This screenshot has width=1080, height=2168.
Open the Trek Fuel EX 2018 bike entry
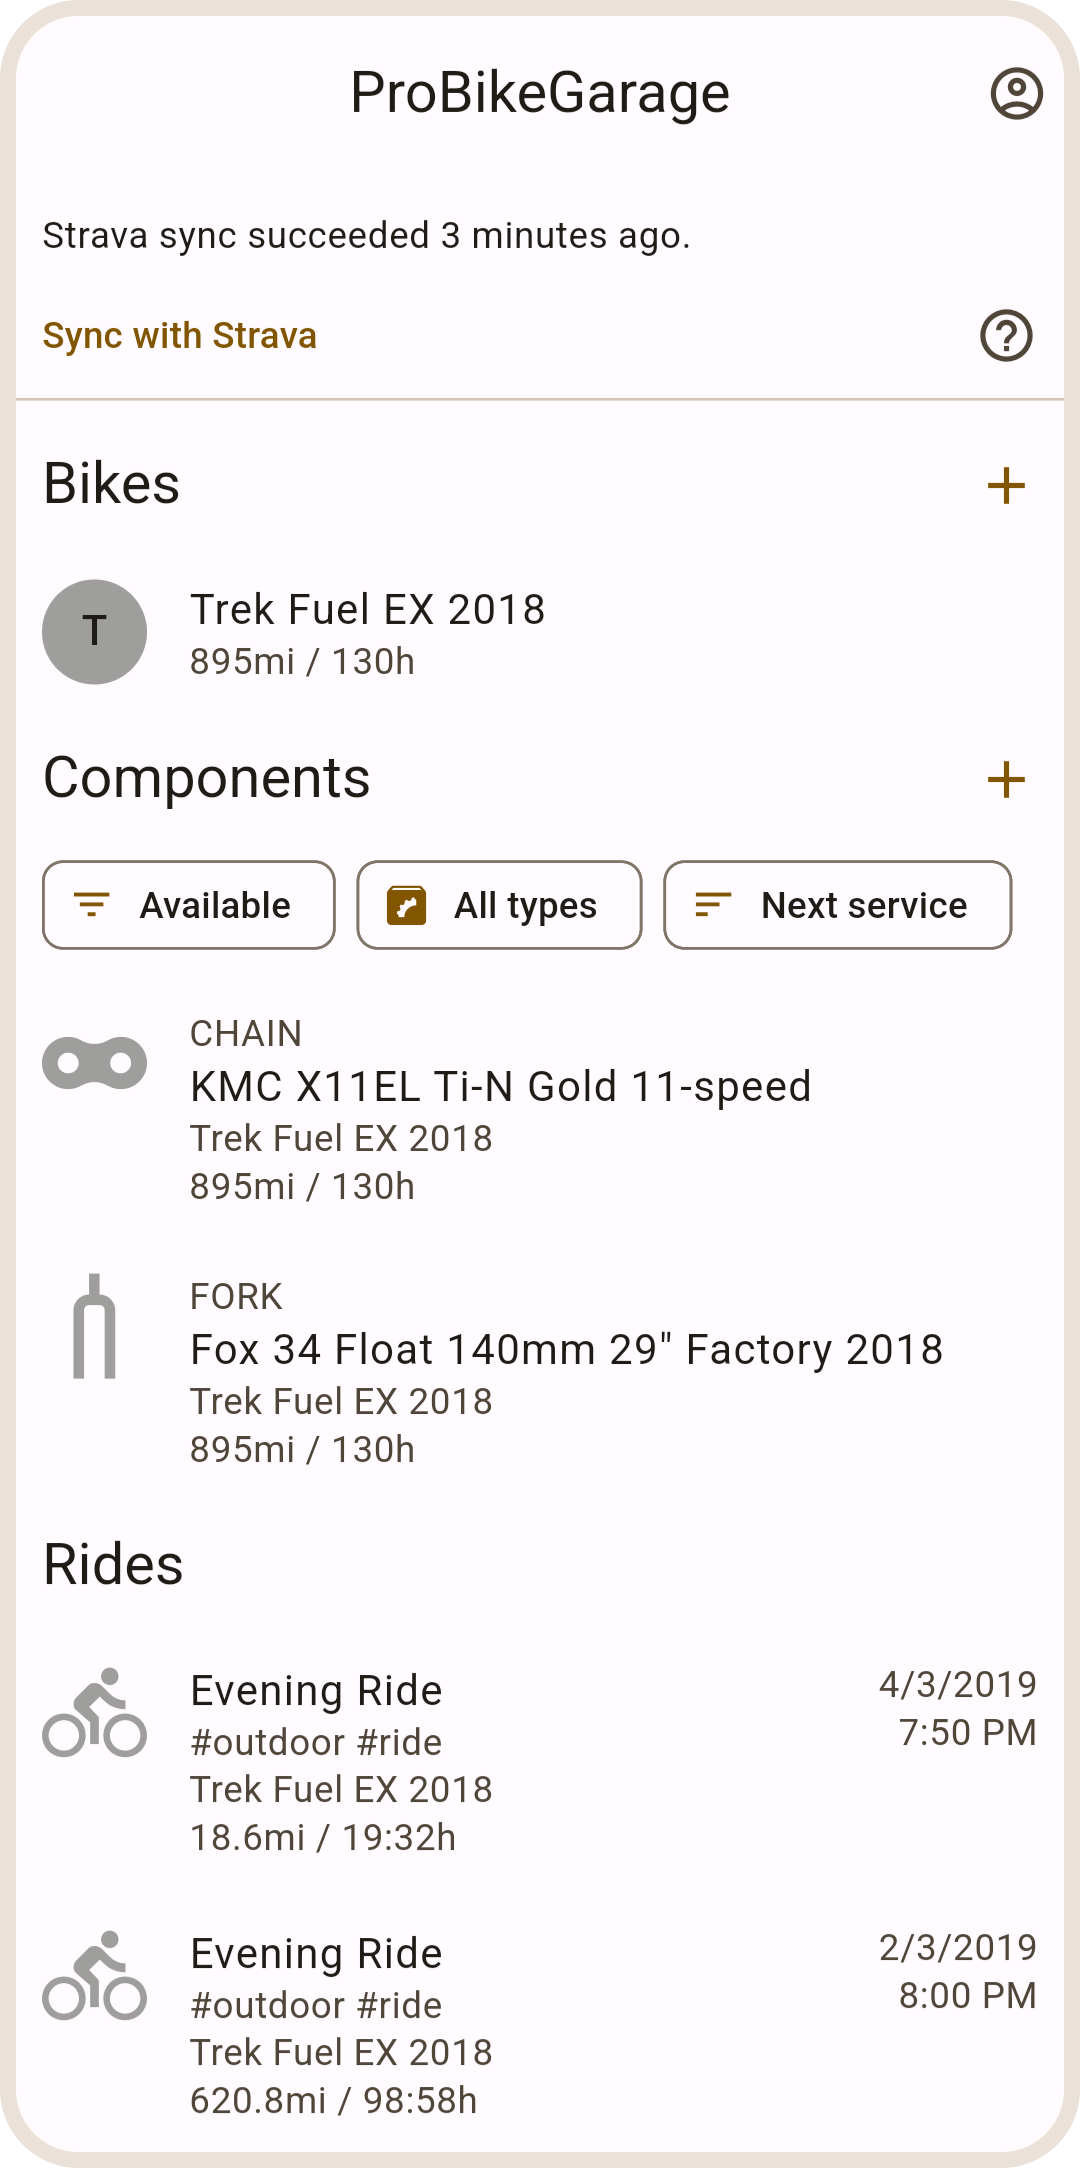click(x=368, y=632)
